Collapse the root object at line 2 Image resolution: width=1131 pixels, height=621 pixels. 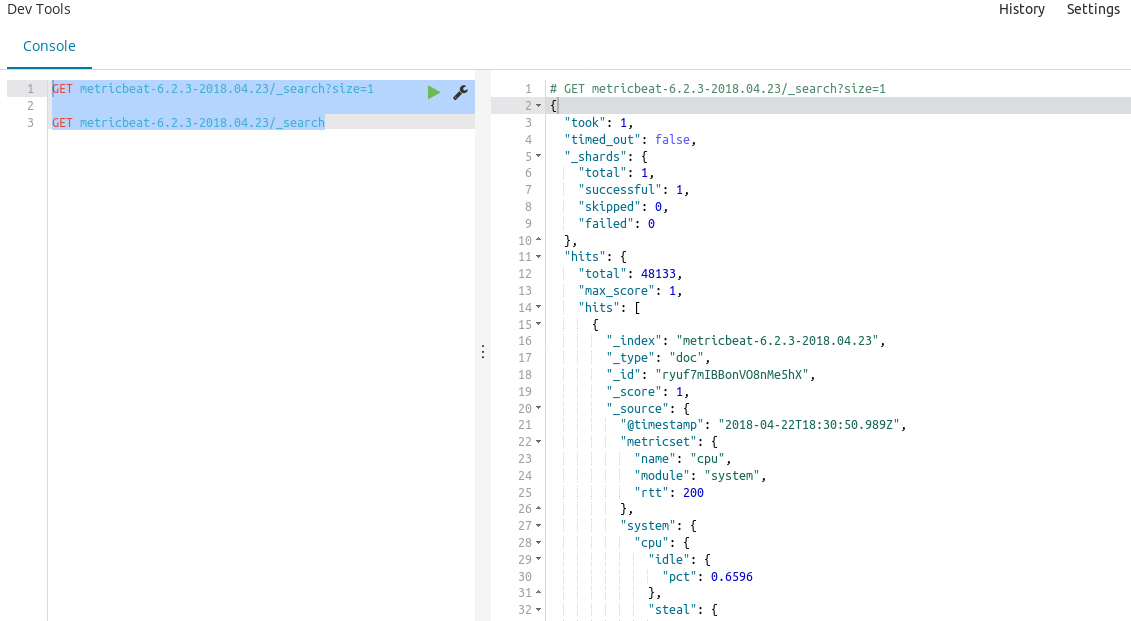coord(538,106)
